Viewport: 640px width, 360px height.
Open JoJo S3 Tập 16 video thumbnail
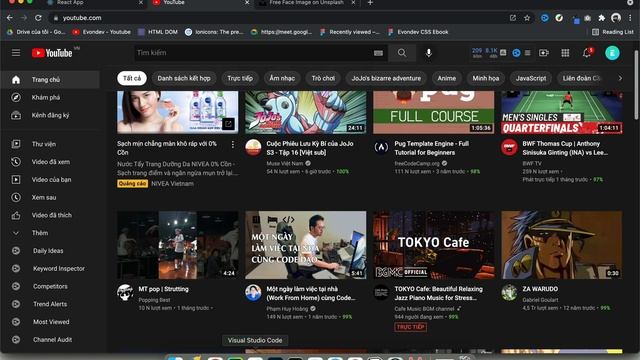click(x=306, y=112)
